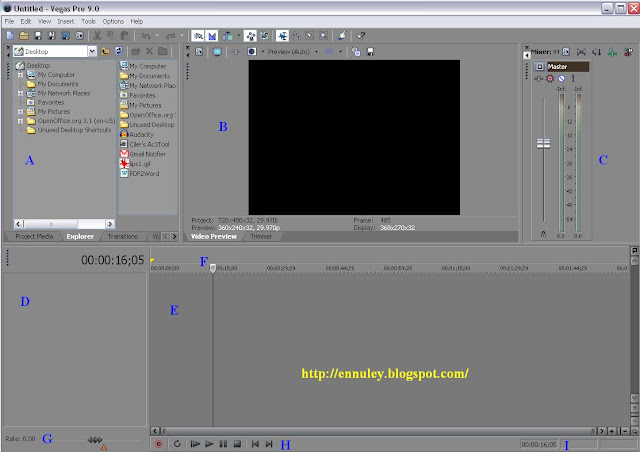Click the Video Preview tab
The width and height of the screenshot is (640, 452).
point(213,236)
